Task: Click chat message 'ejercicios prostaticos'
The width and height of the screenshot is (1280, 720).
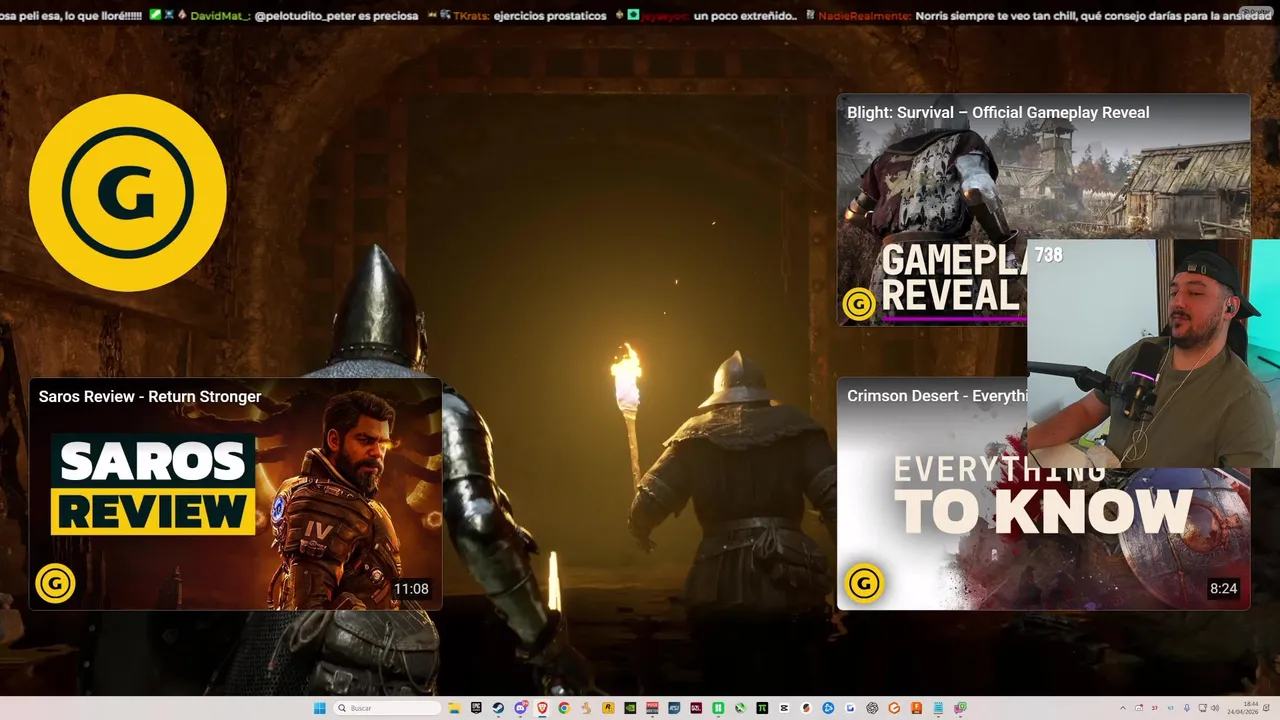Action: pyautogui.click(x=550, y=16)
